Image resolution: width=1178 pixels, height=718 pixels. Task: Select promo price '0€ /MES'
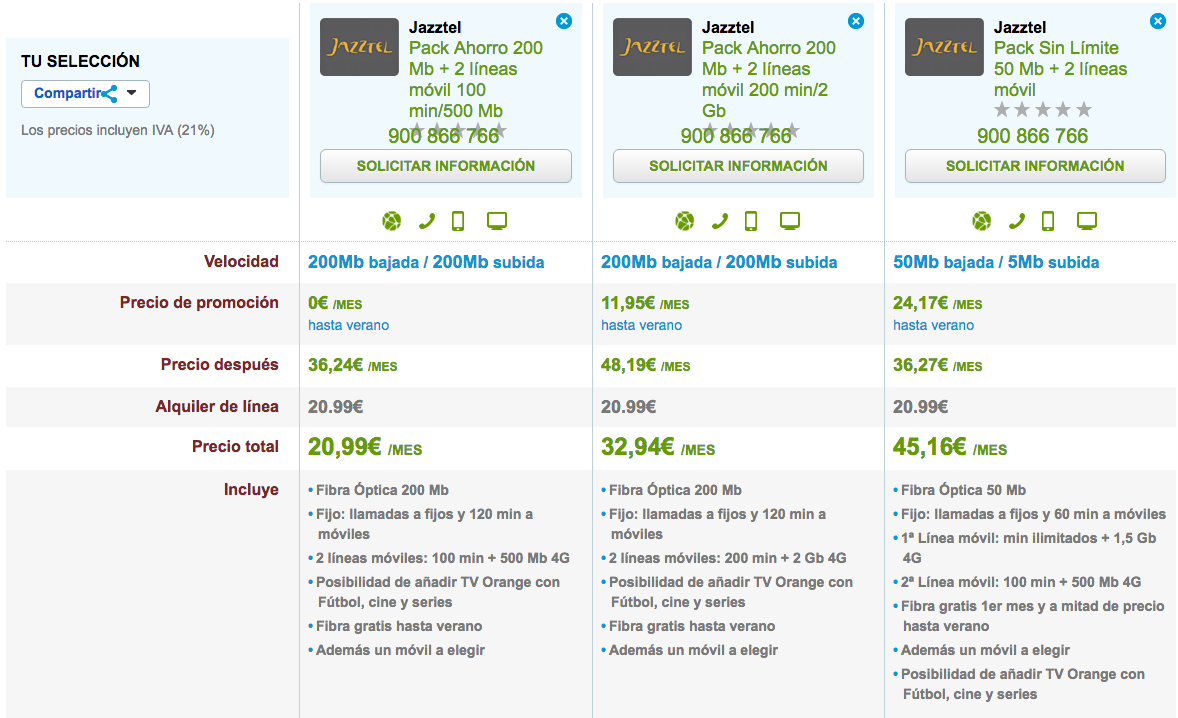pos(335,303)
